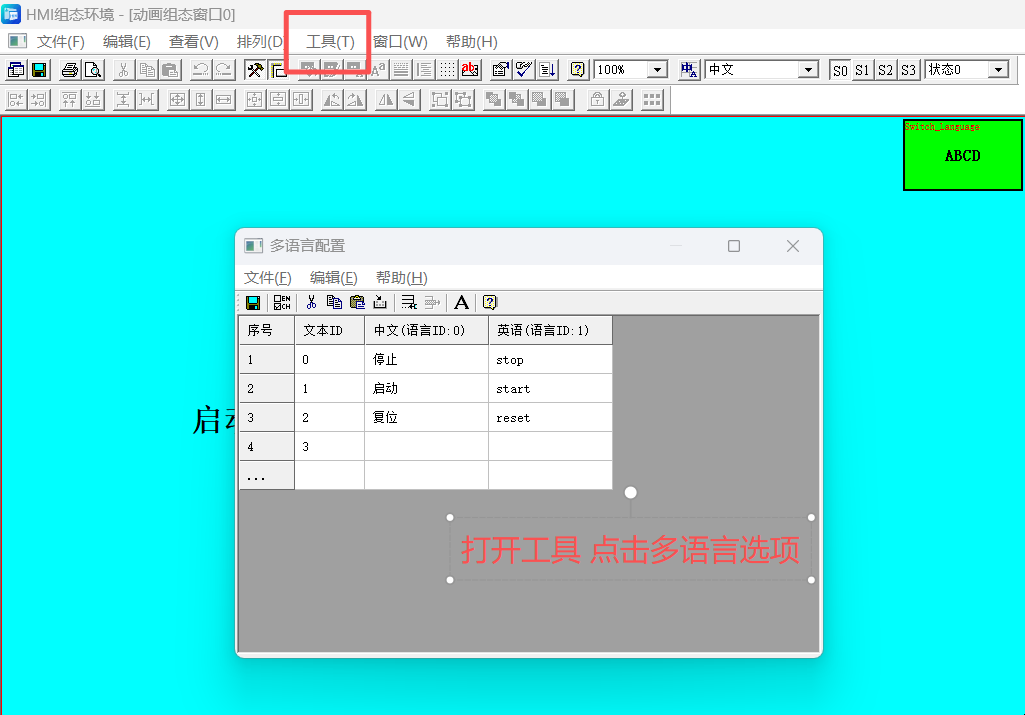Image resolution: width=1025 pixels, height=715 pixels.
Task: Click the rotate-left icon in alignment toolbar
Action: (x=331, y=99)
